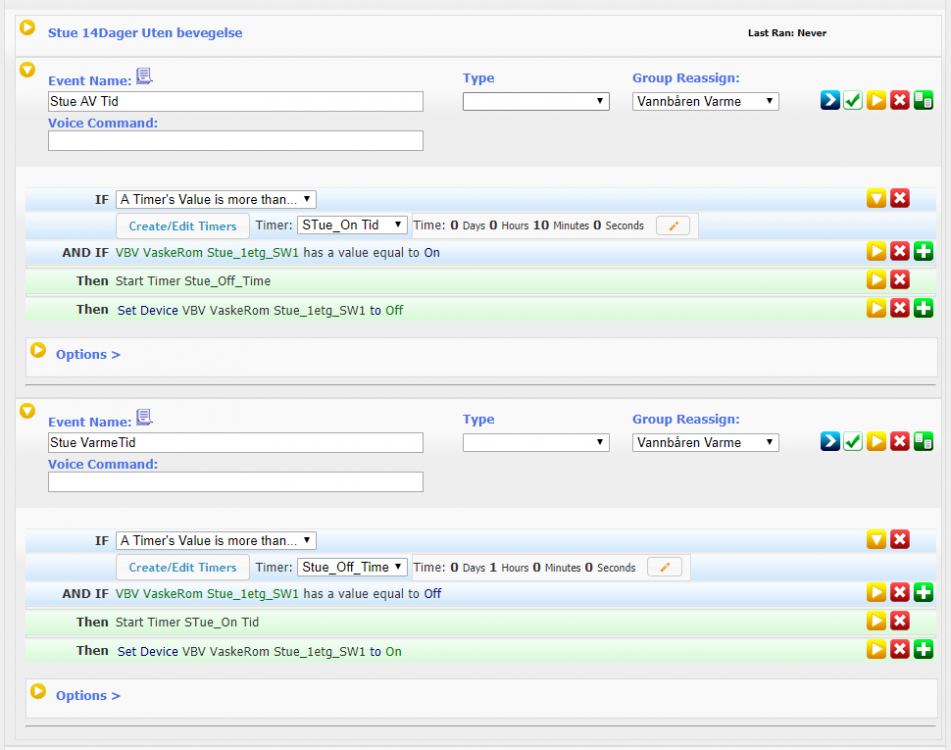Click the green checkmark icon for Stue AV Tid

[853, 100]
